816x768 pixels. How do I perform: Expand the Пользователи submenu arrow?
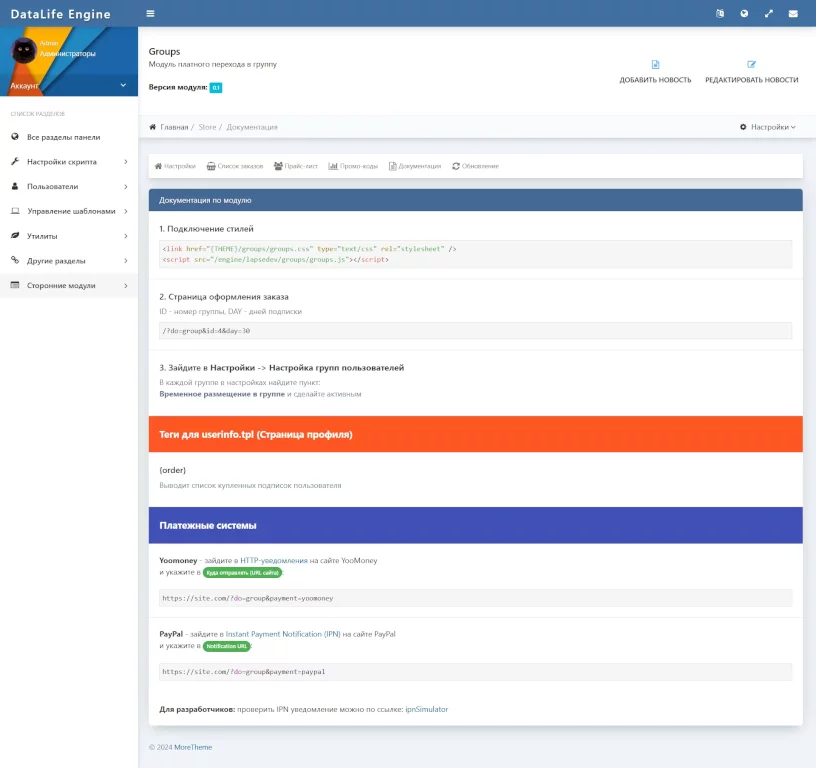126,186
